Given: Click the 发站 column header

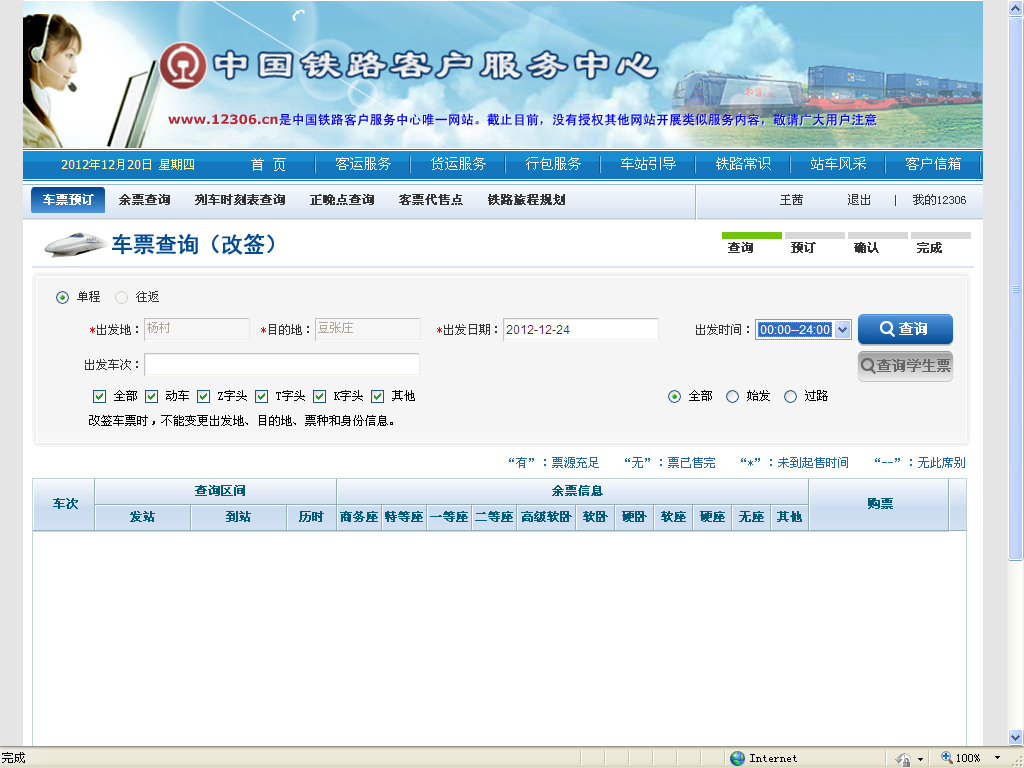Looking at the screenshot, I should [142, 517].
